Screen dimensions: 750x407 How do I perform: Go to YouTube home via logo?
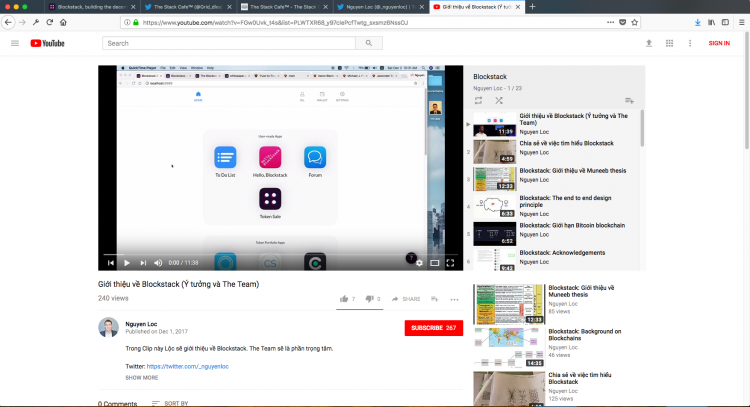[x=47, y=43]
